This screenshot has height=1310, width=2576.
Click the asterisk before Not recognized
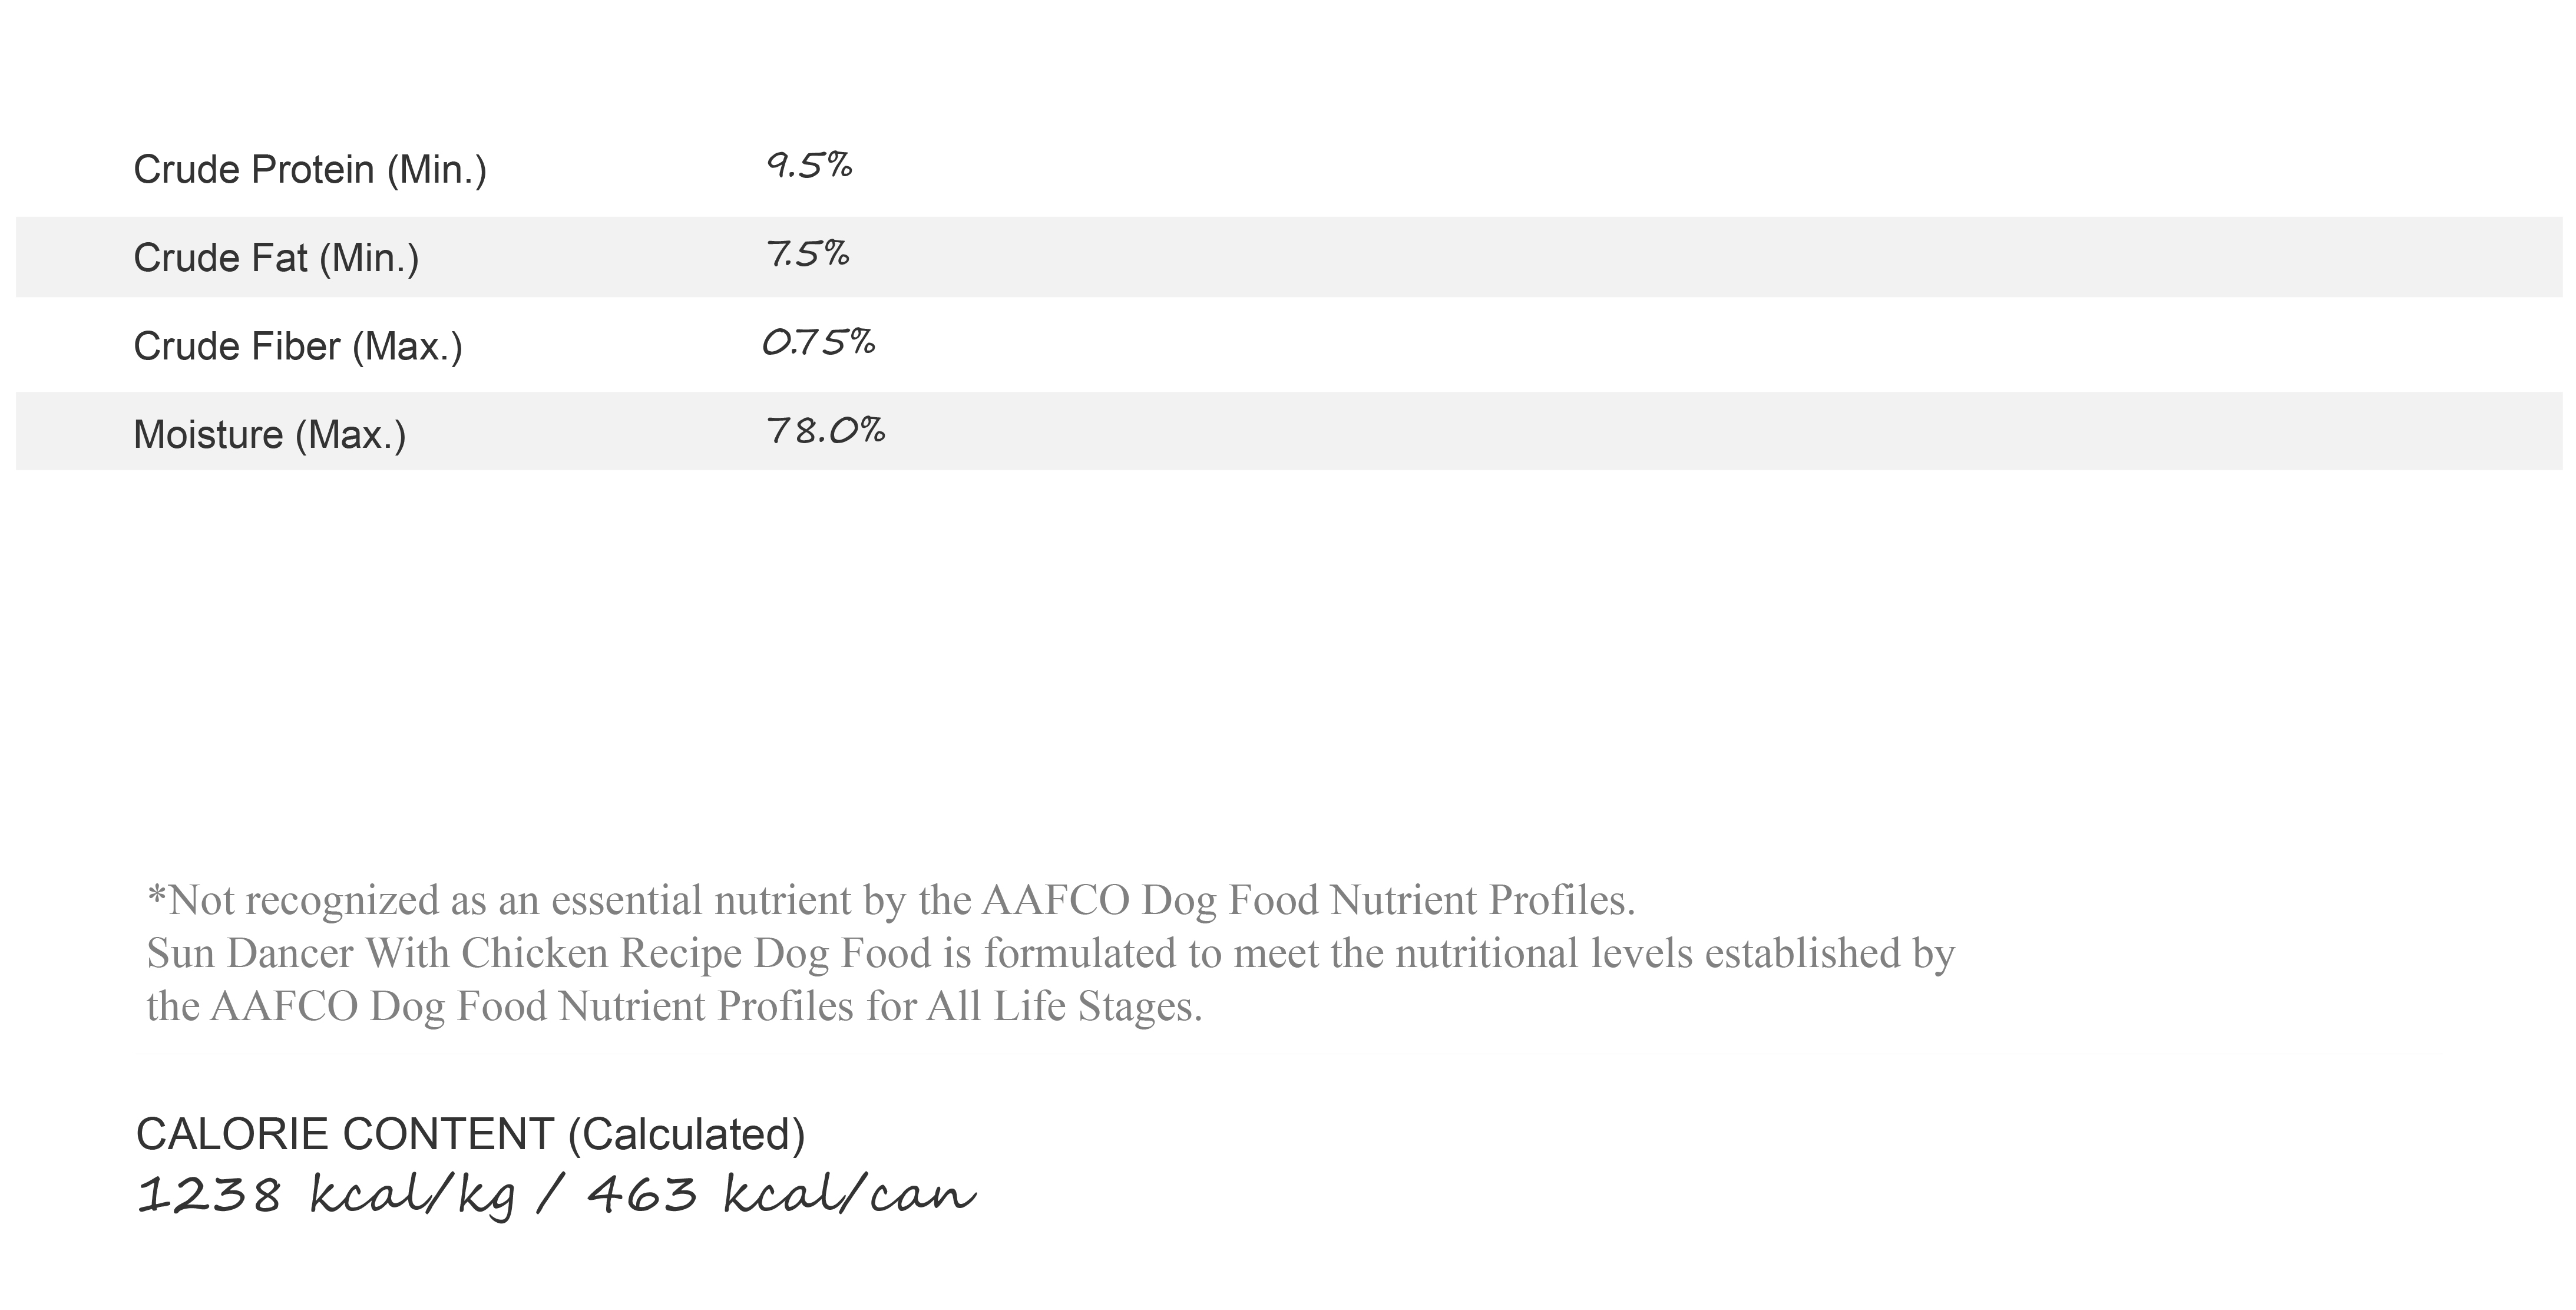coord(156,893)
